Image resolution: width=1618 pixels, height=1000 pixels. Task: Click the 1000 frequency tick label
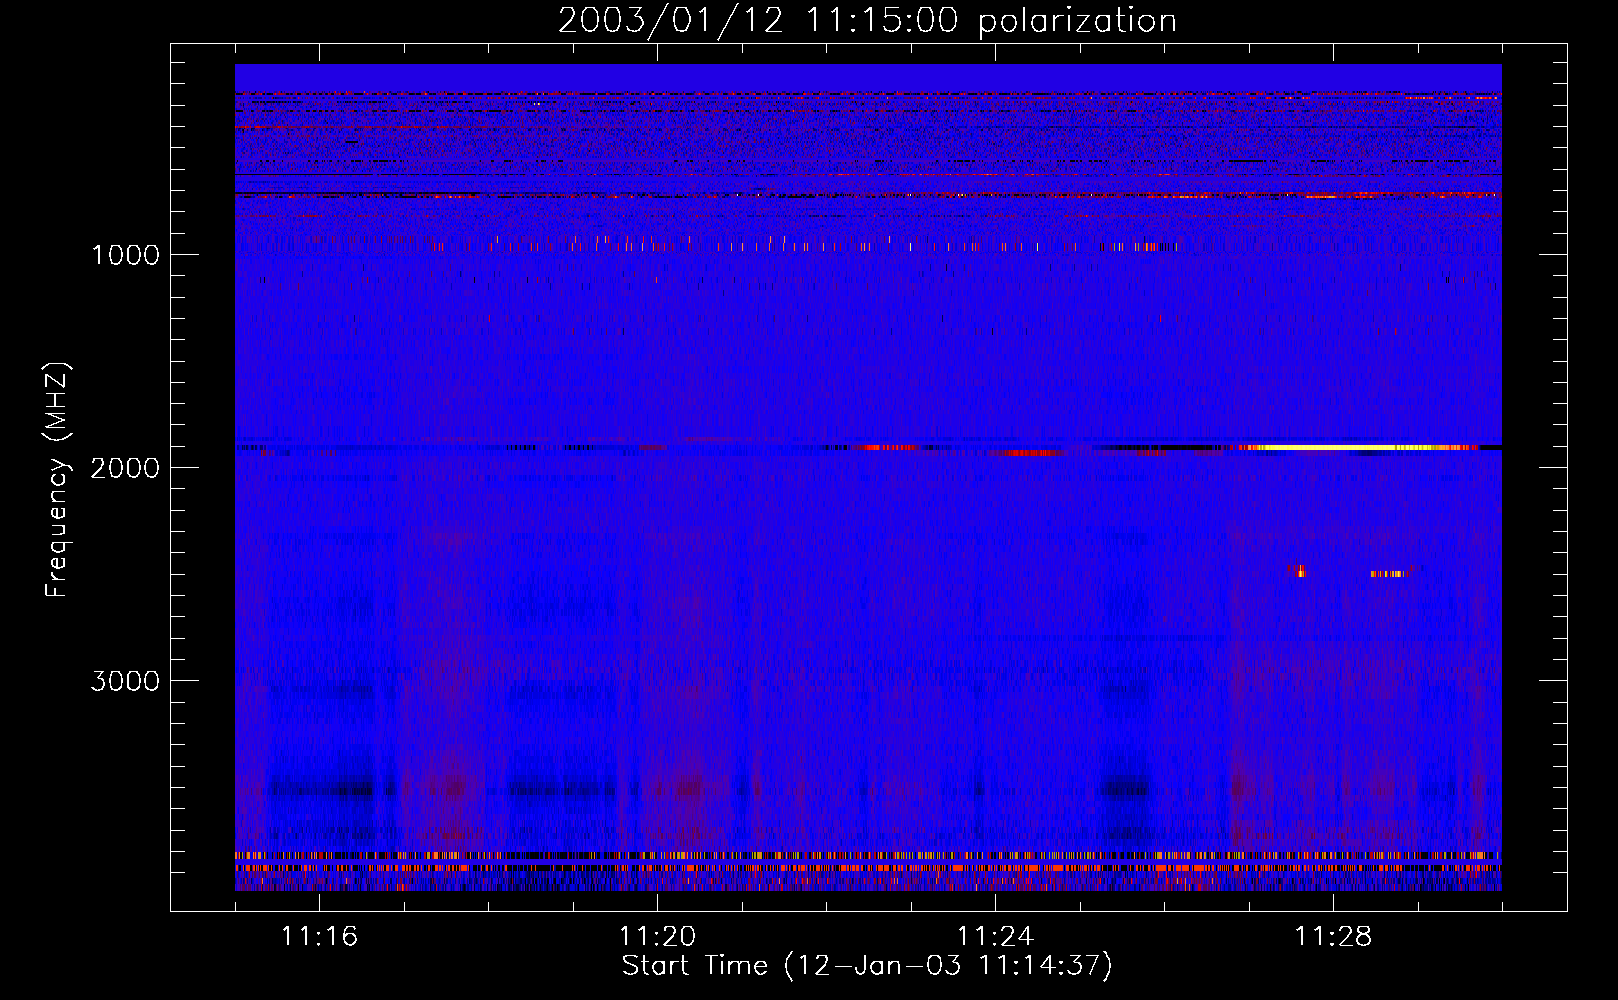tap(126, 255)
